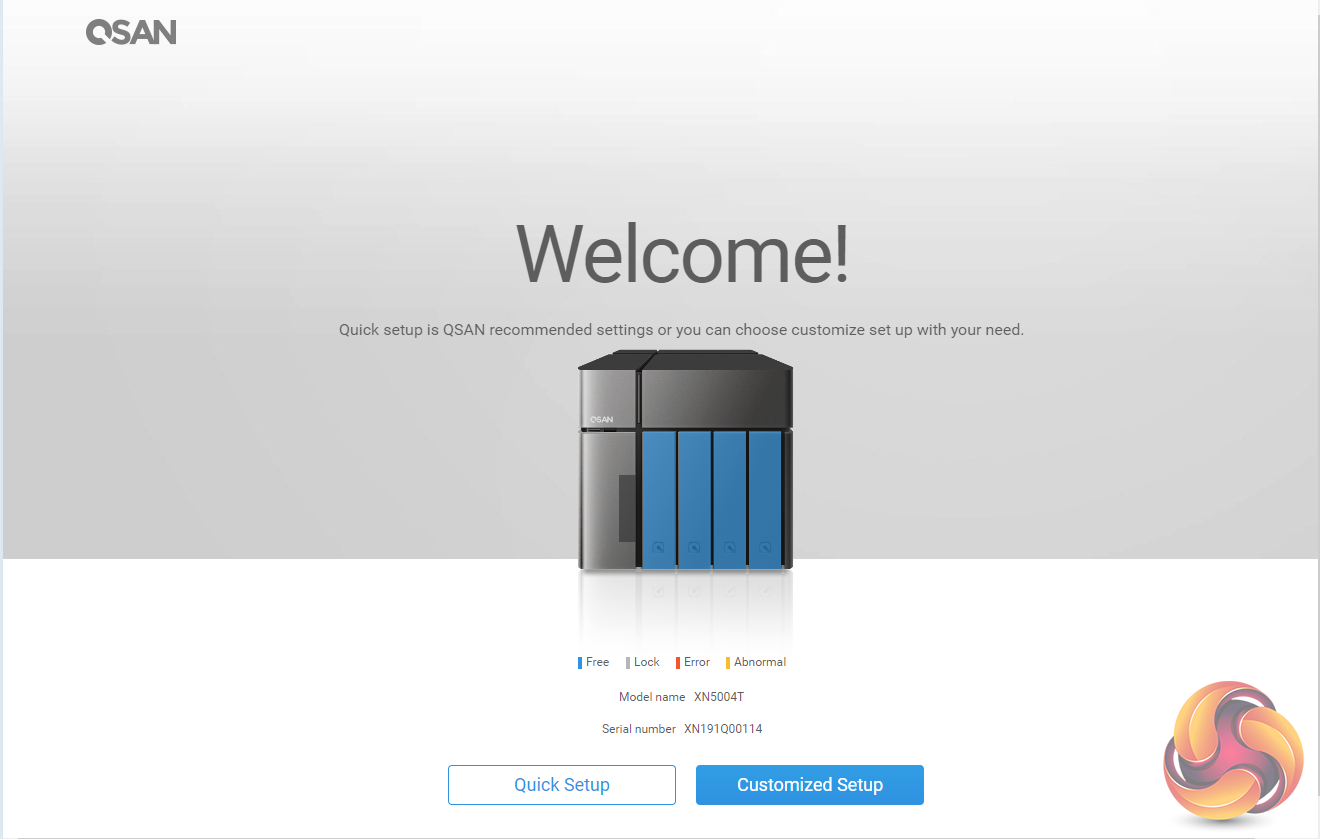Click the "Abnormal" legend label

point(760,662)
